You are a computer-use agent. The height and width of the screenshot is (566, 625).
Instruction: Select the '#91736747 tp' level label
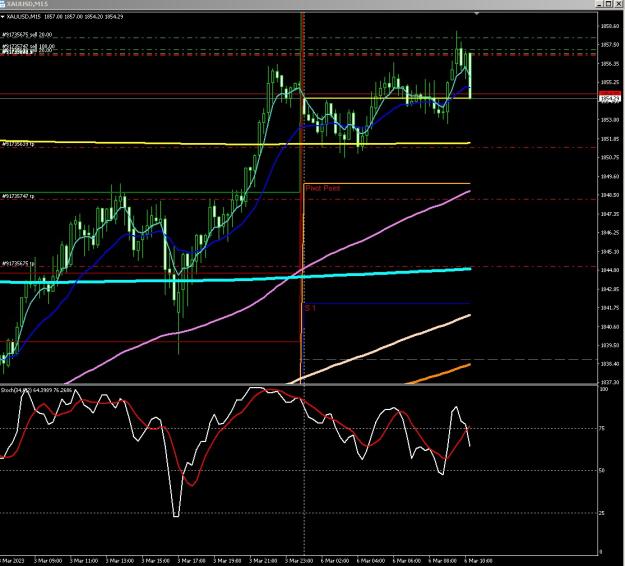coord(18,196)
